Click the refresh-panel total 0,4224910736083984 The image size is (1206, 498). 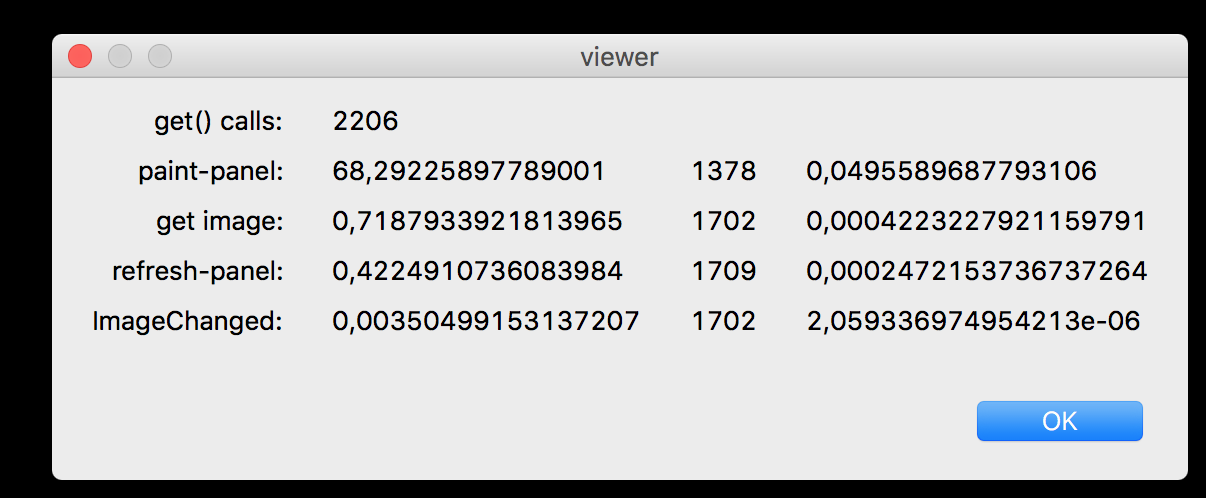477,272
